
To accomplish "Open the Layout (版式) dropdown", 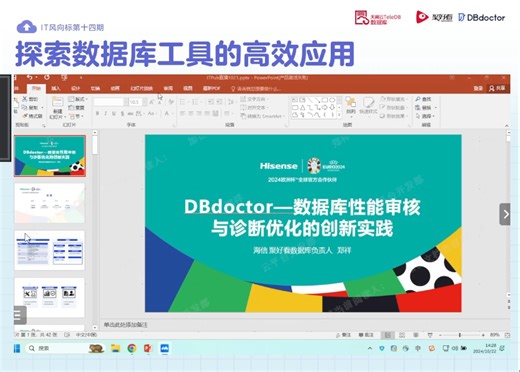I will (78, 99).
